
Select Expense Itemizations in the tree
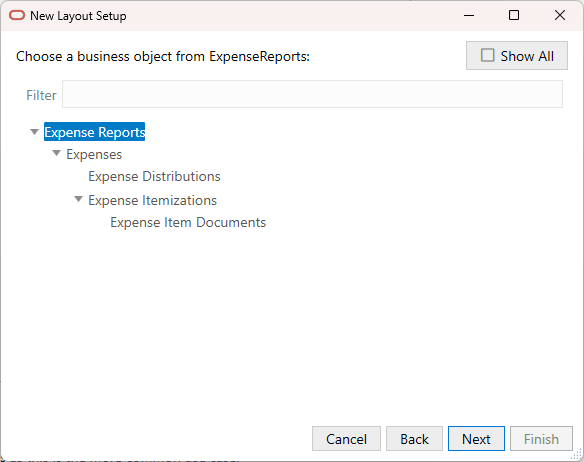[x=152, y=200]
